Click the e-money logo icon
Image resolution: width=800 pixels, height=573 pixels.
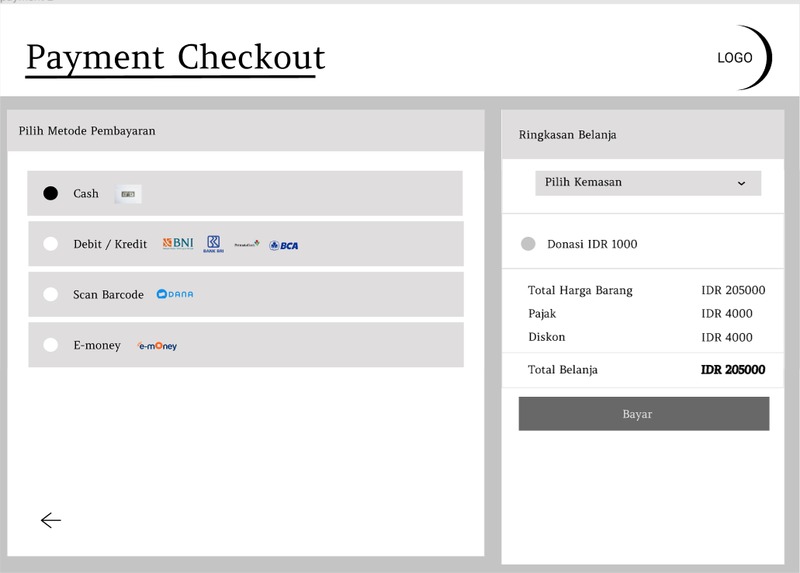[x=157, y=346]
